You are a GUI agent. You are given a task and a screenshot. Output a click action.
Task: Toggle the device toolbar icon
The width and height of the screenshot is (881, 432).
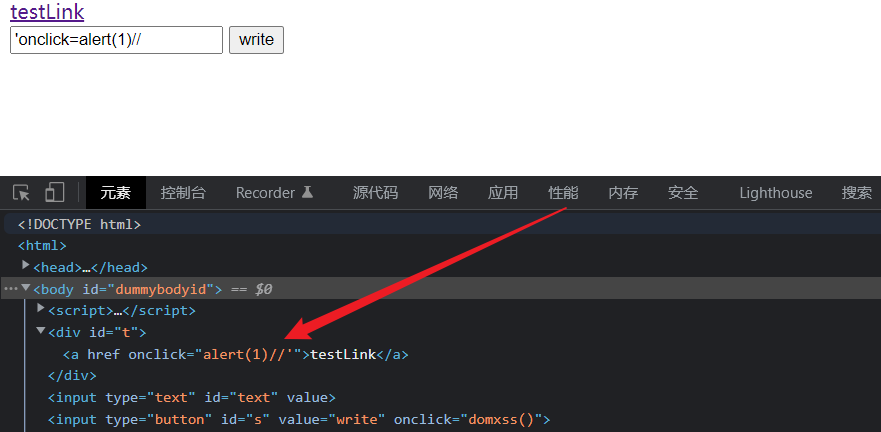pyautogui.click(x=55, y=192)
